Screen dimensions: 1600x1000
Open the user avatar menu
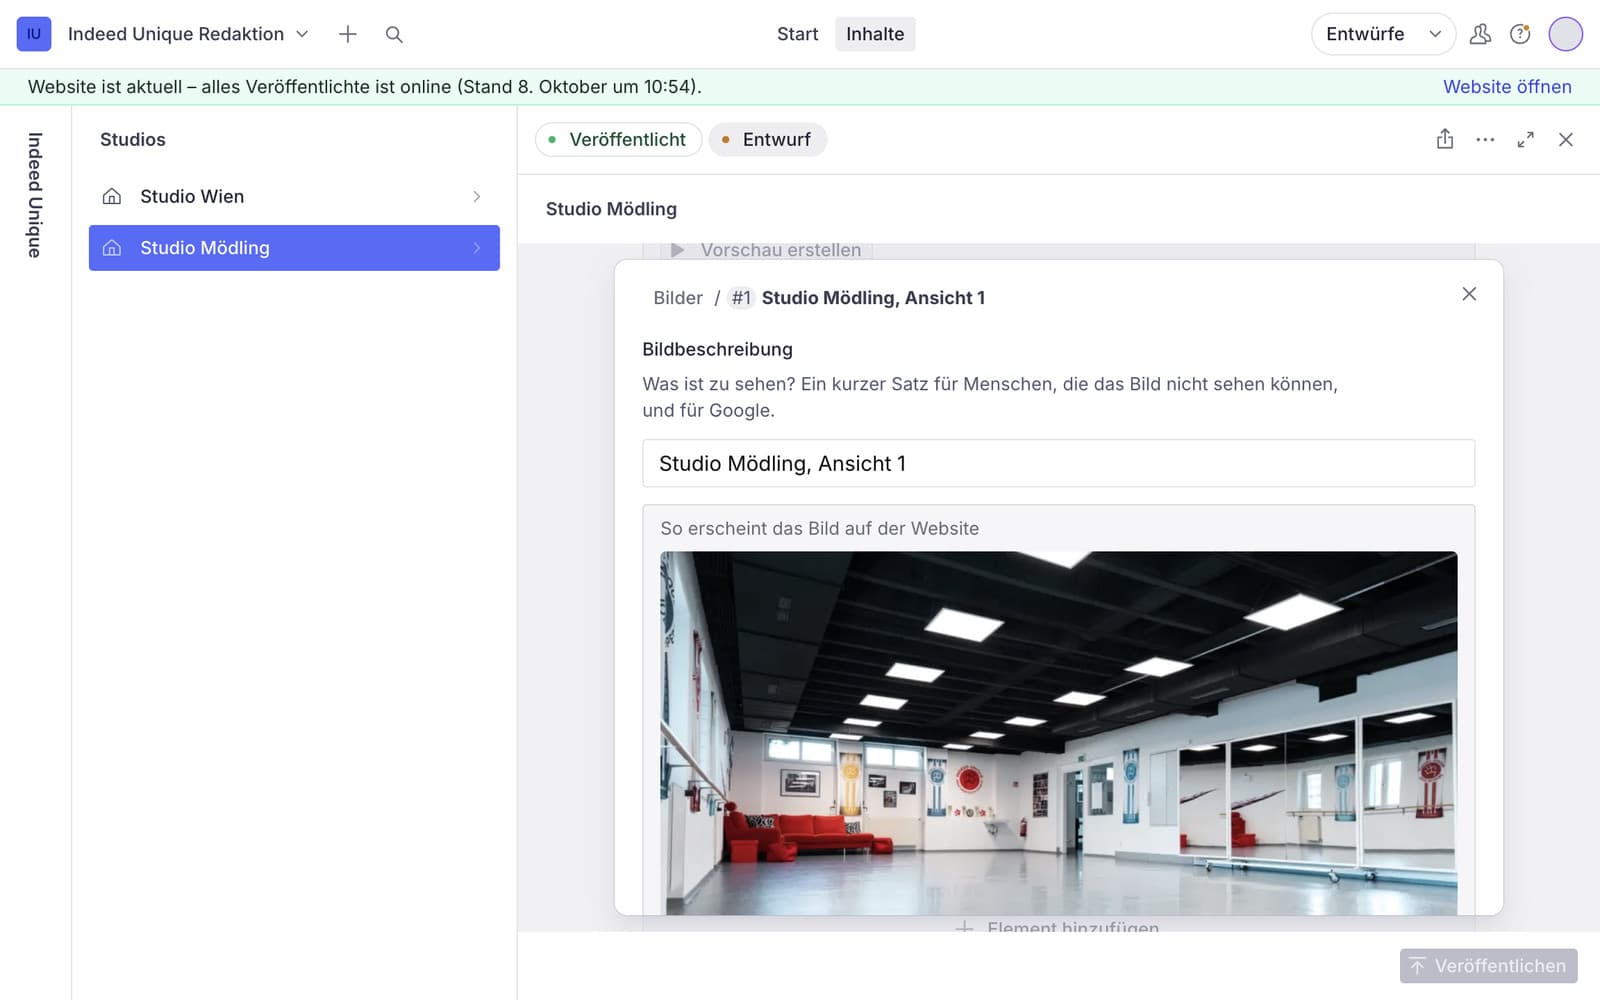(x=1565, y=34)
